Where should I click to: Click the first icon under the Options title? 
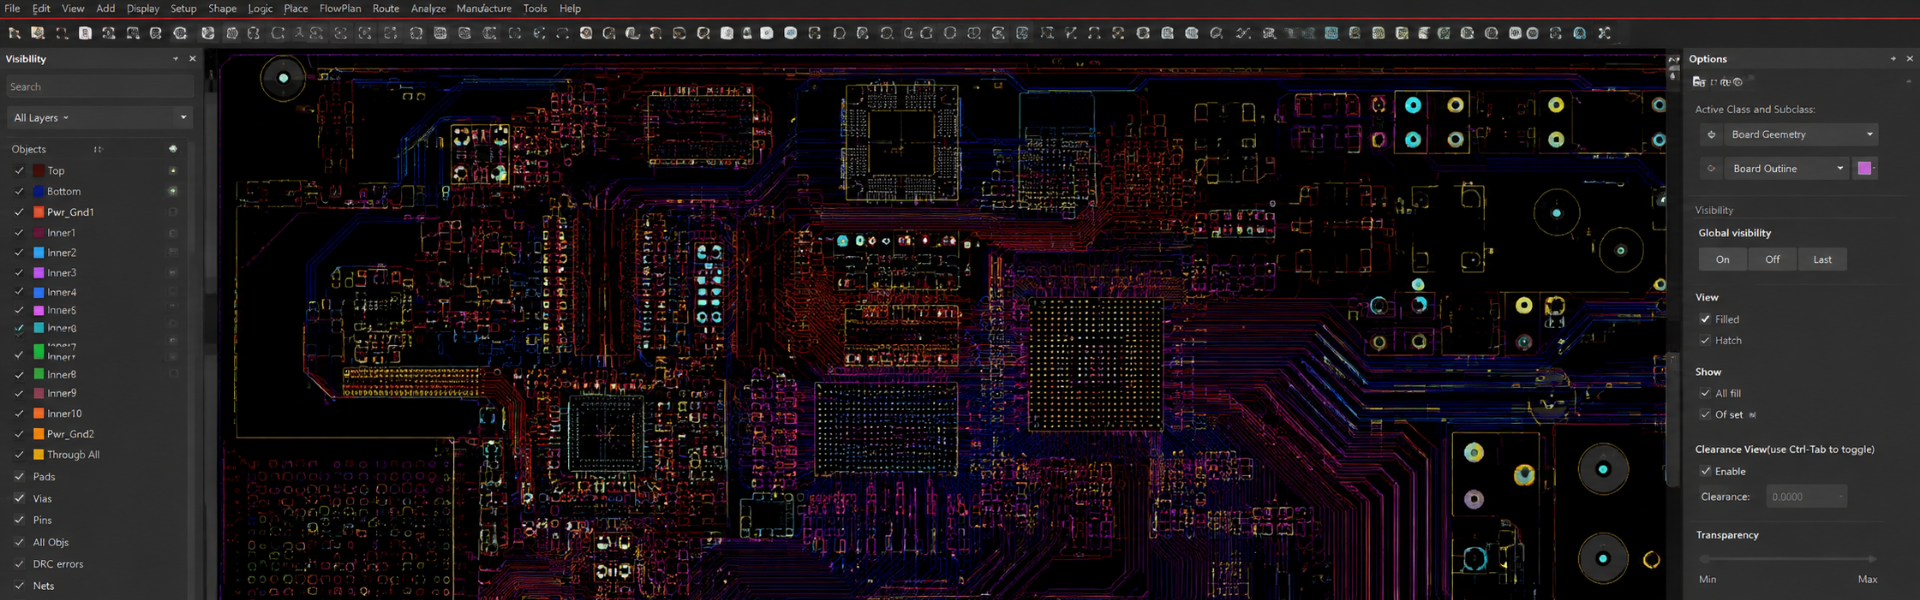1698,82
